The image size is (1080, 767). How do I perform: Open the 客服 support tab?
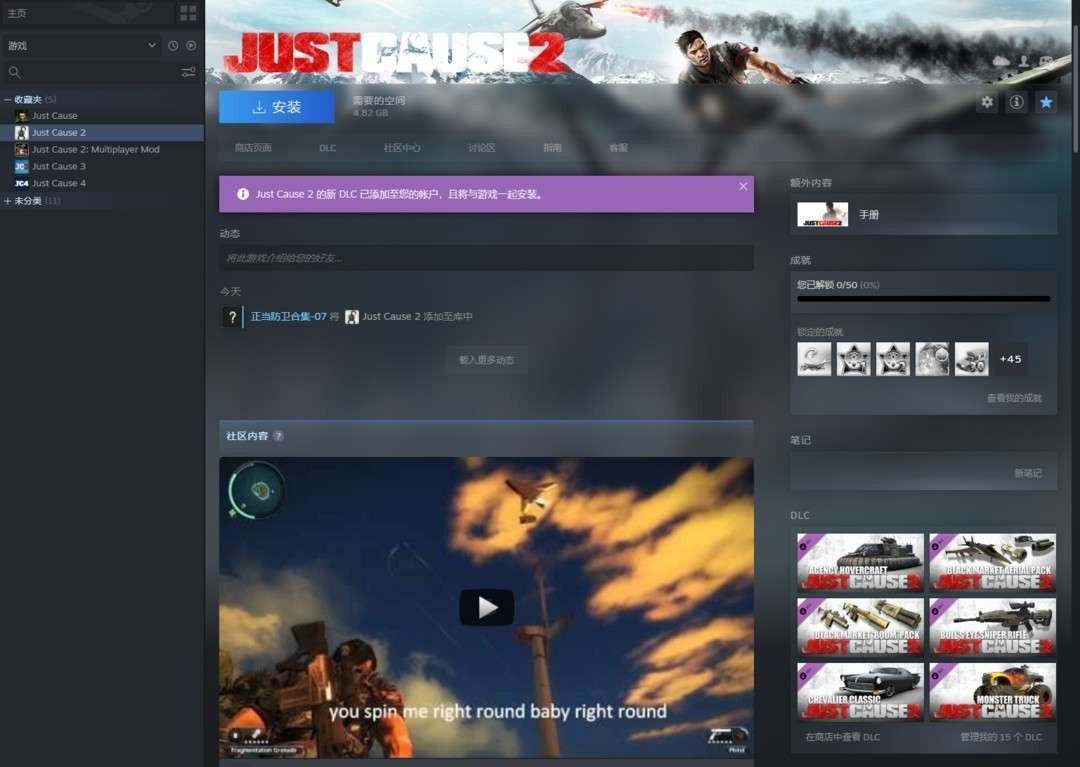[x=618, y=147]
